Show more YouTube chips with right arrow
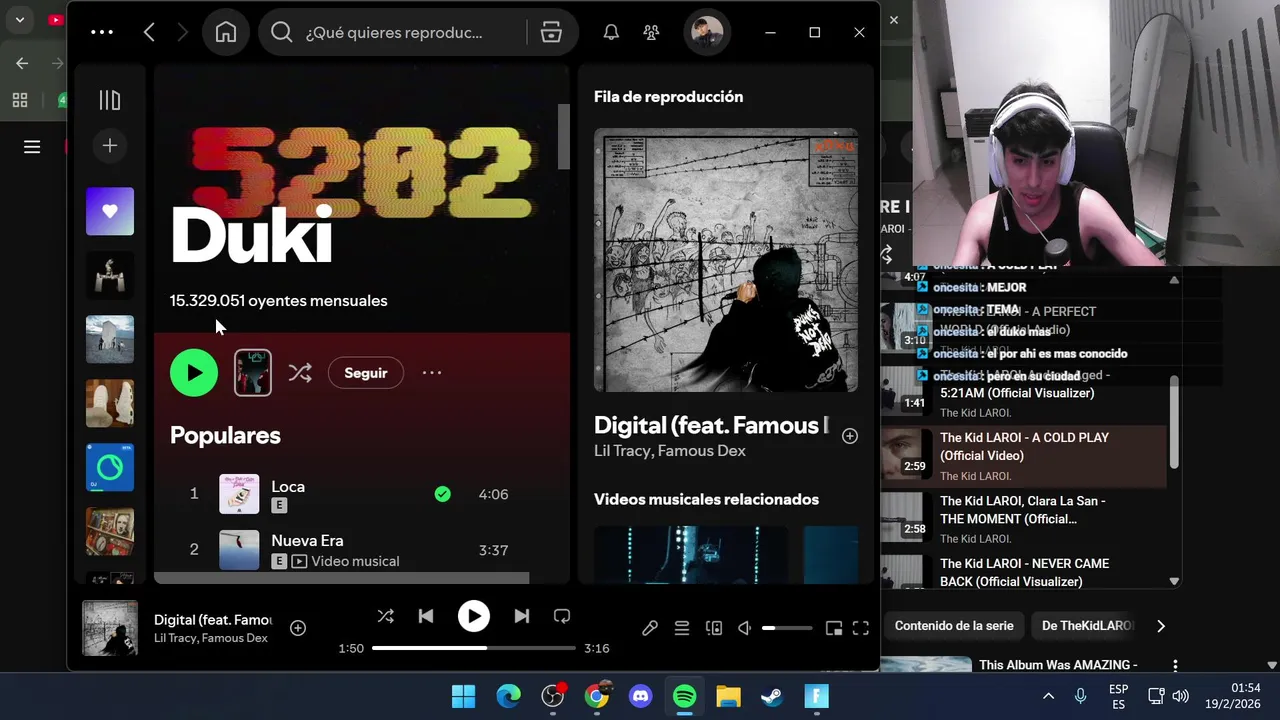 1161,626
